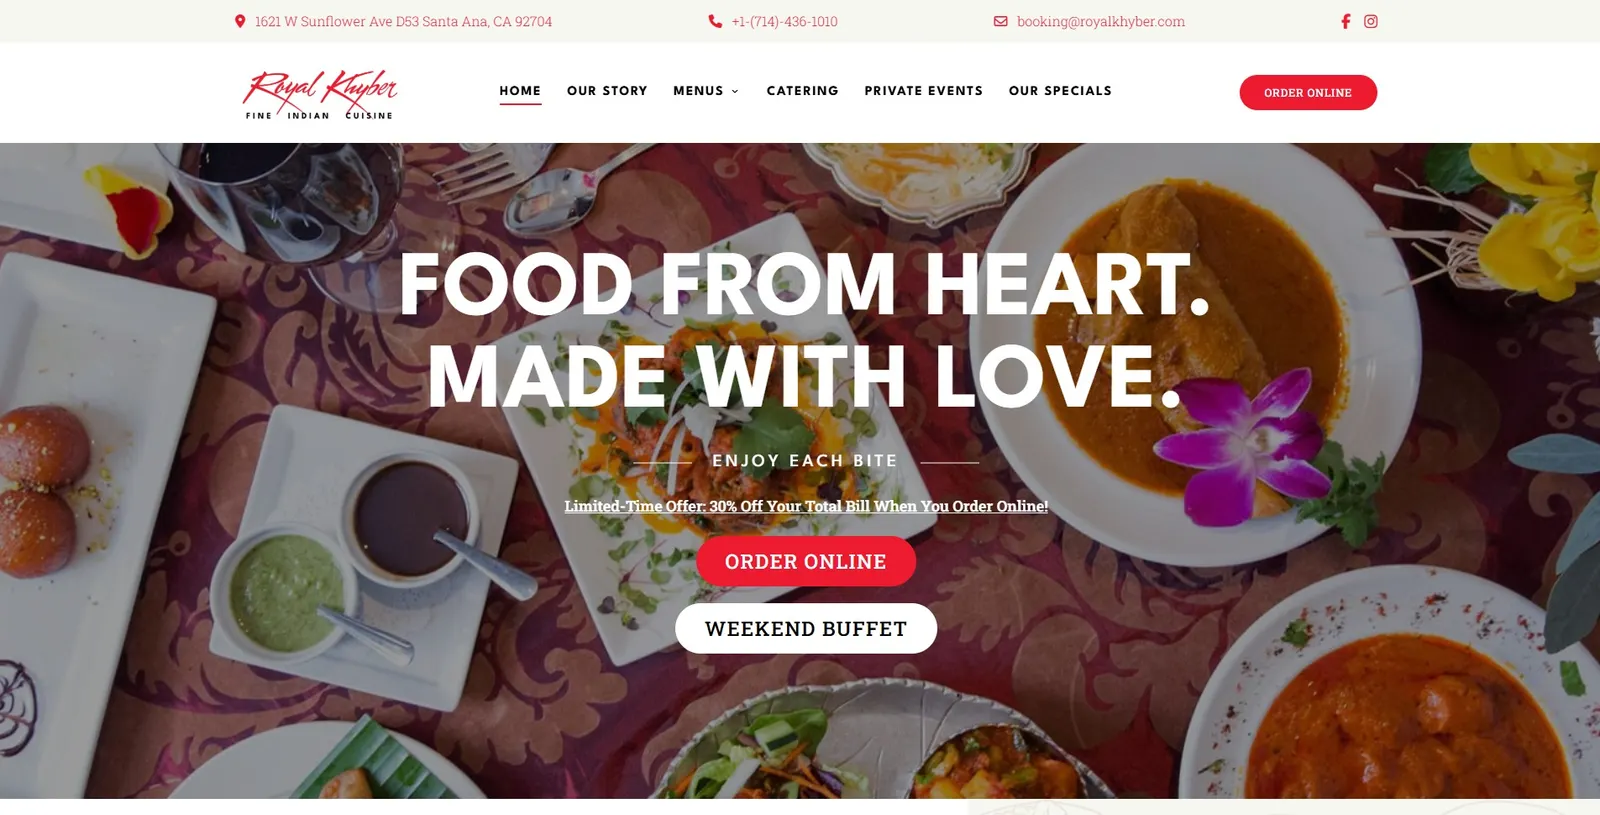Open the Menus navigation item
The image size is (1600, 815).
698,91
